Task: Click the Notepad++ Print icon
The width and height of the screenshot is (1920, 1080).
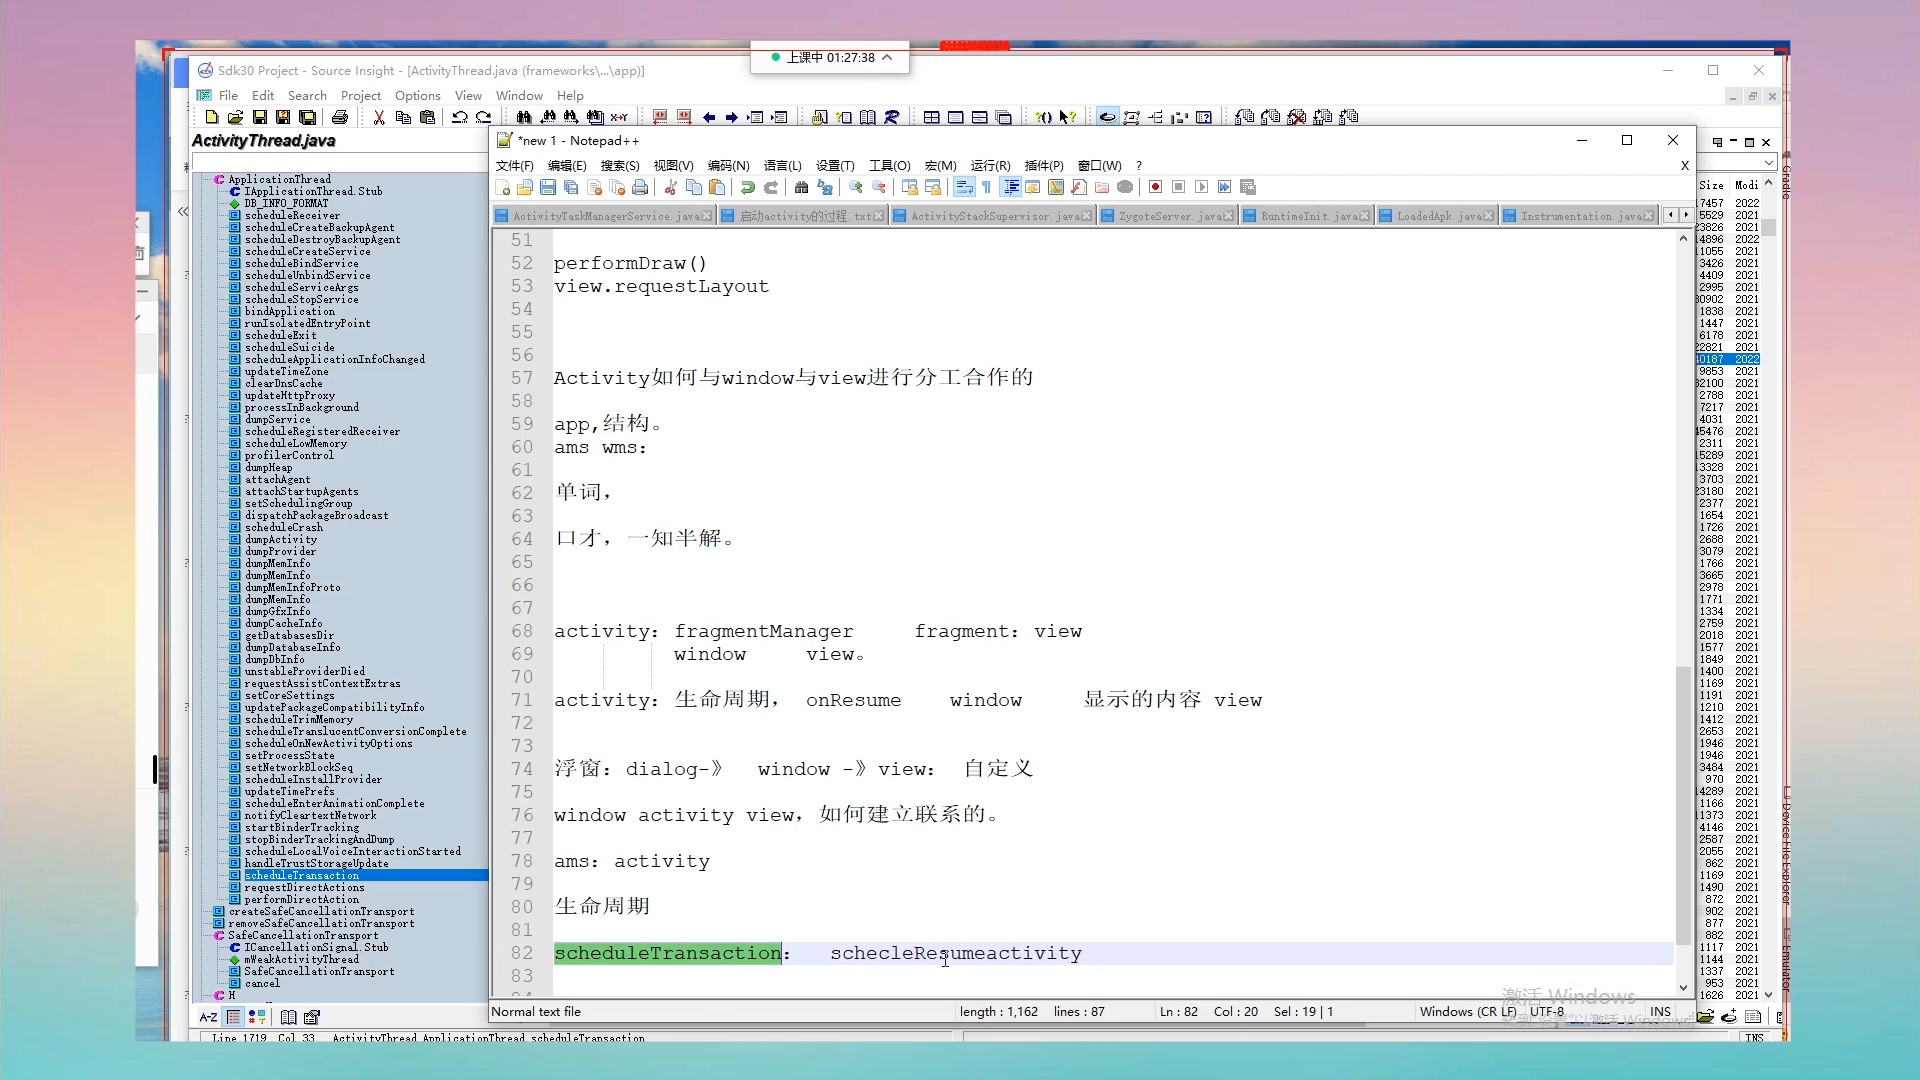Action: click(x=640, y=187)
